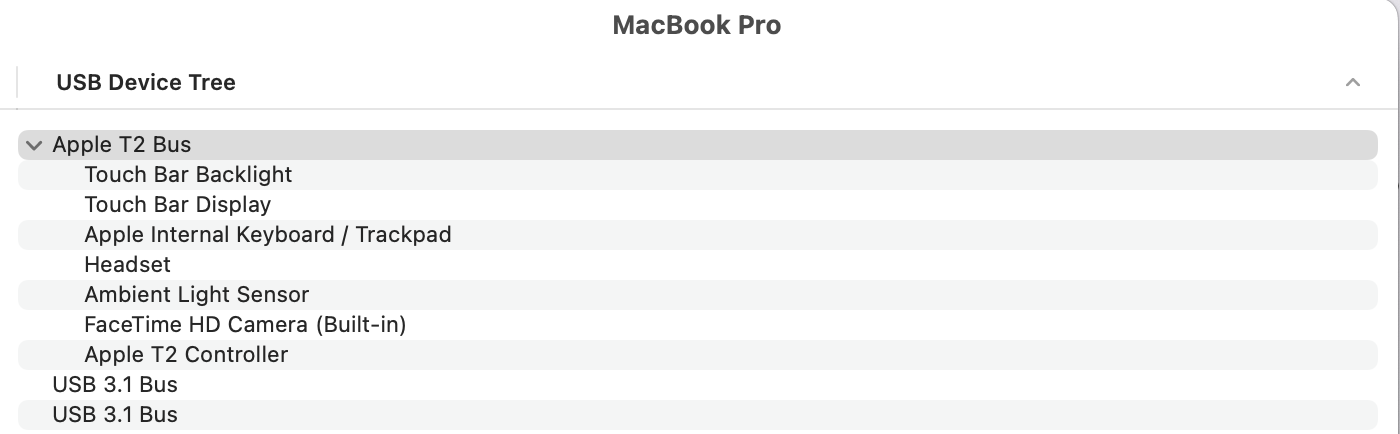This screenshot has width=1400, height=434.
Task: Click the MacBook Pro window title
Action: pyautogui.click(x=696, y=26)
